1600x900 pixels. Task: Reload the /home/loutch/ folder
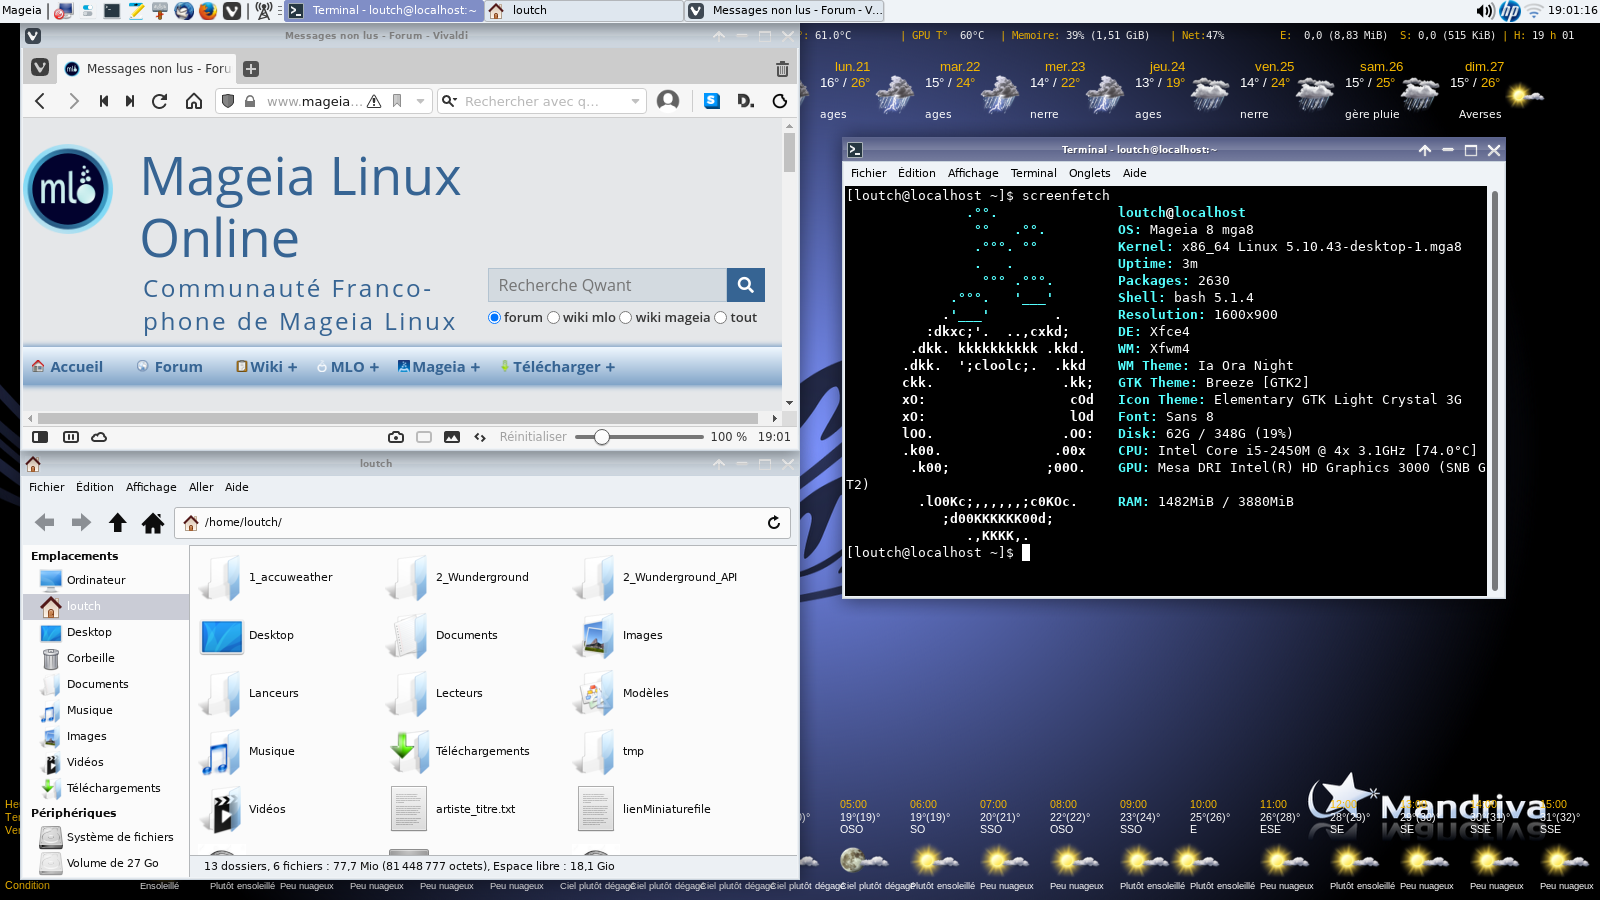[x=773, y=522]
